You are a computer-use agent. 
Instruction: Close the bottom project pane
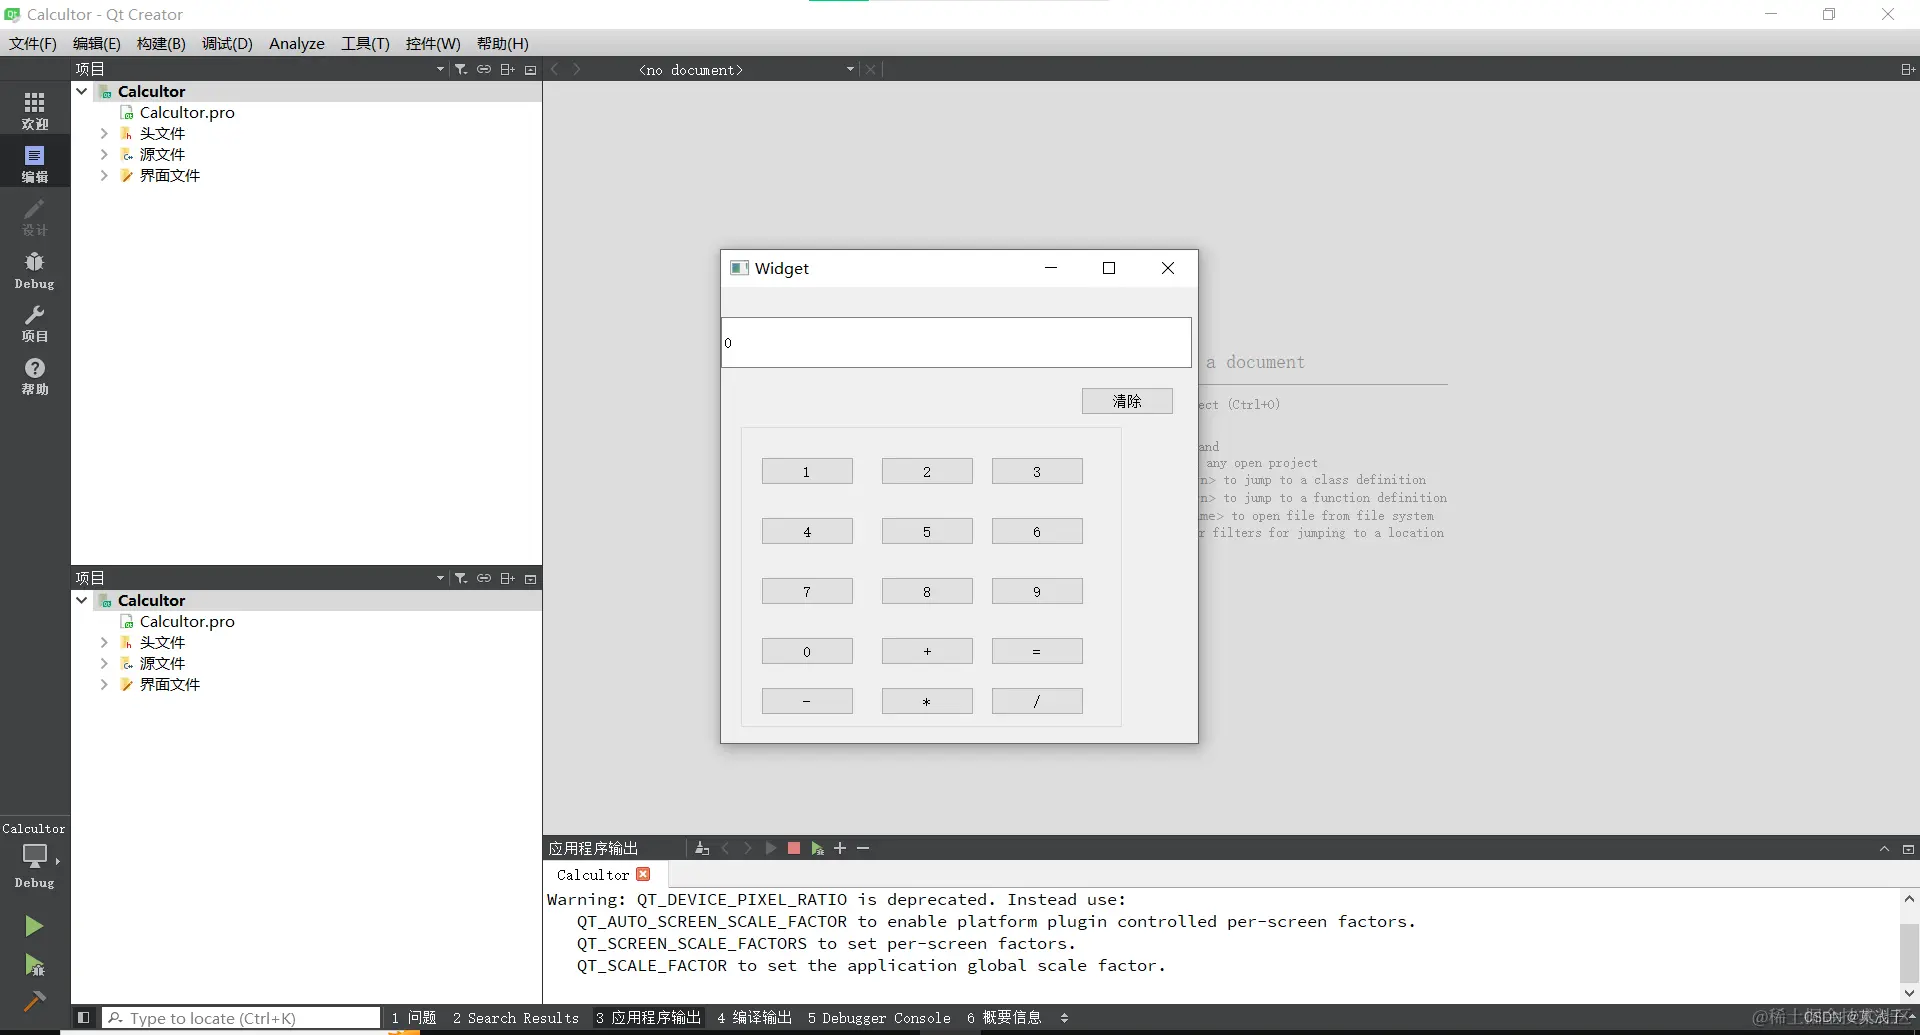[531, 578]
